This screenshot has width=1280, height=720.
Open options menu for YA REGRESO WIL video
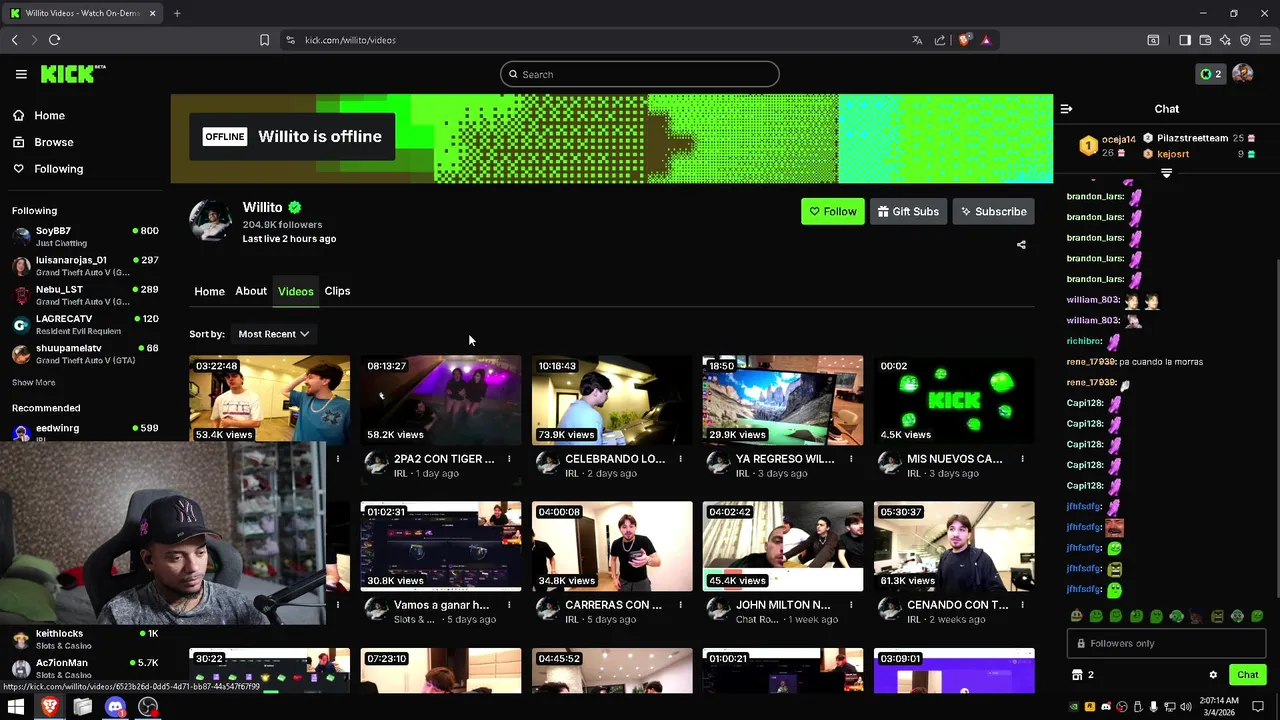pos(851,459)
